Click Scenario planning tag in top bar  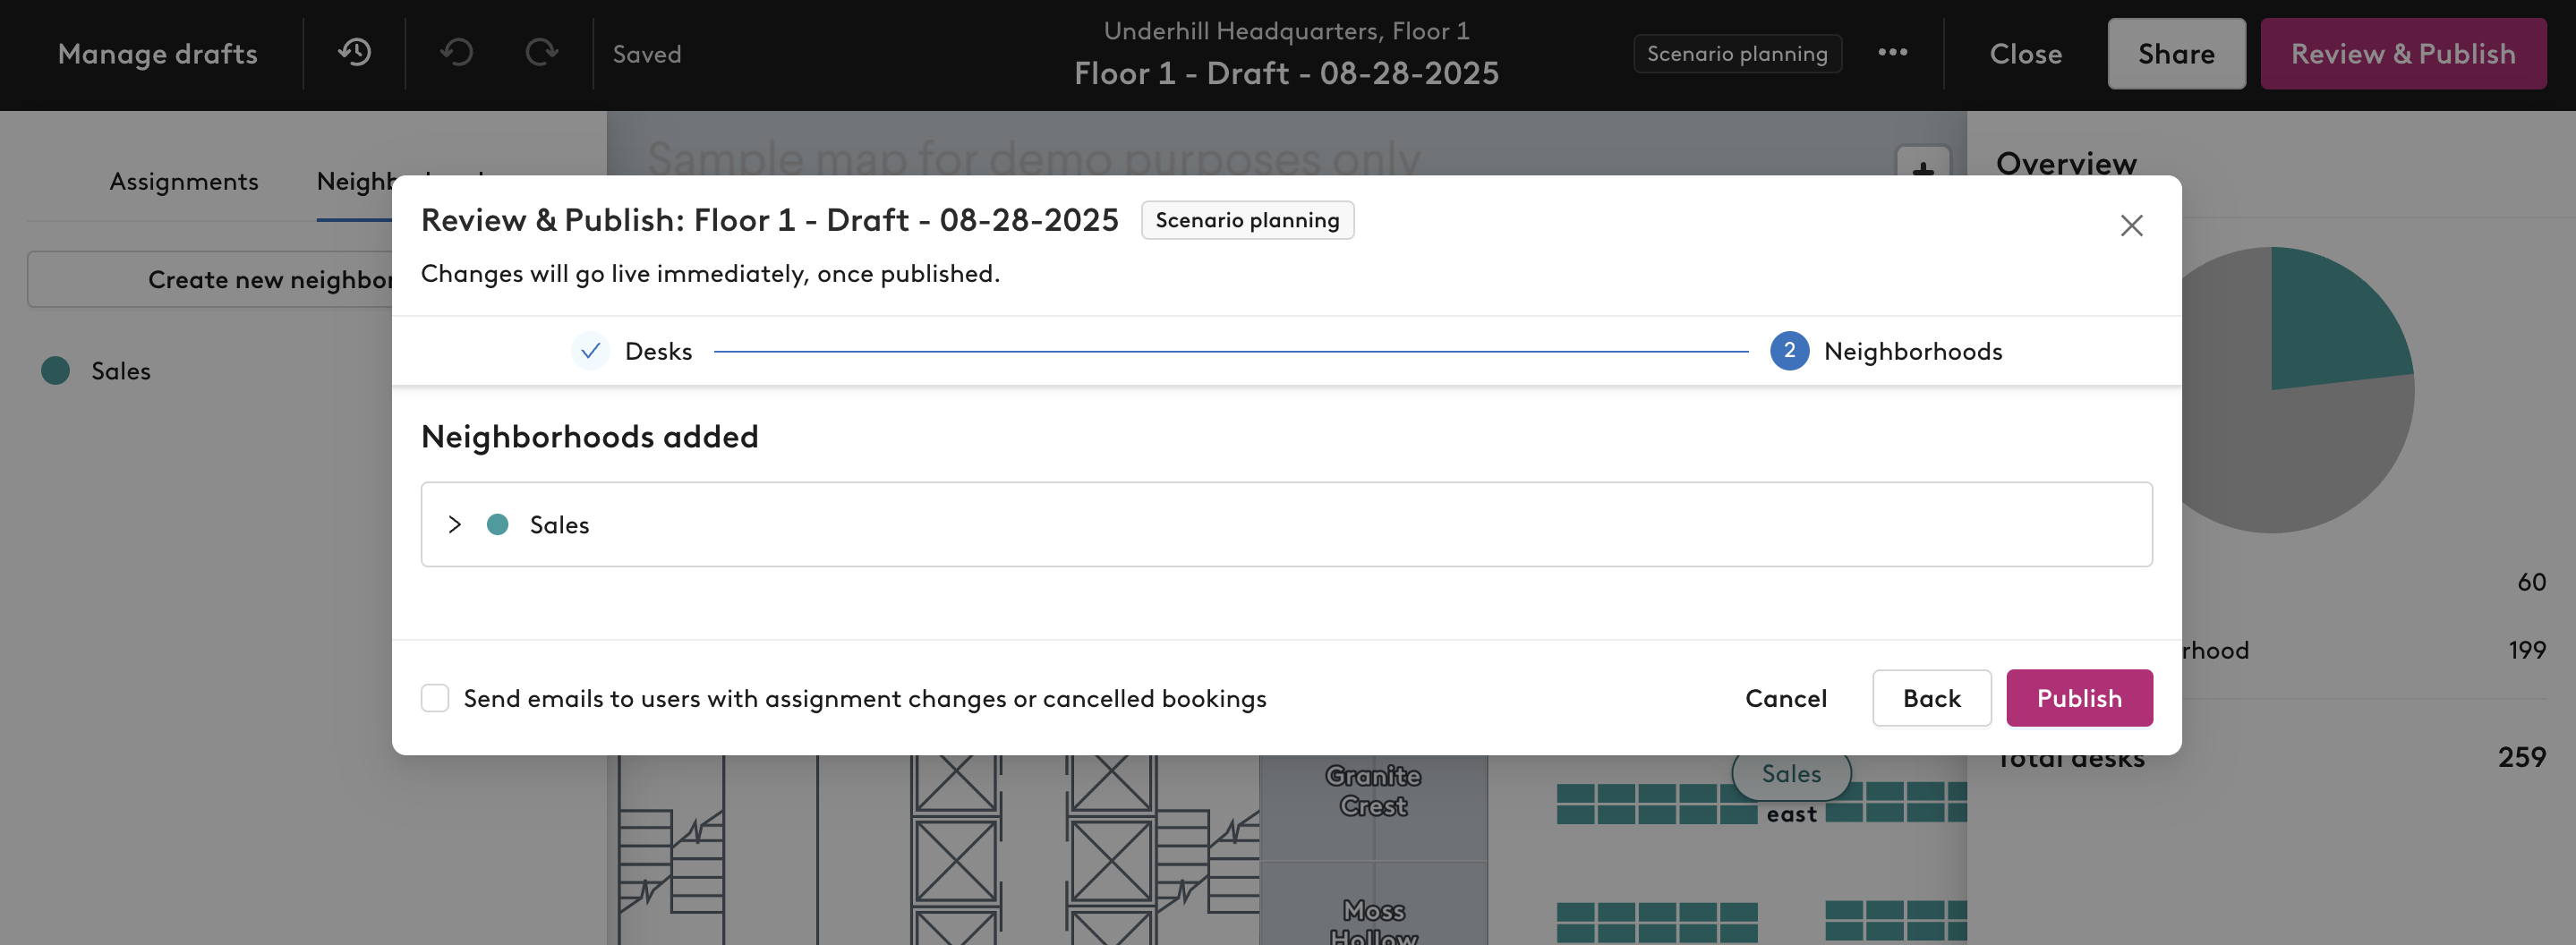pos(1737,53)
